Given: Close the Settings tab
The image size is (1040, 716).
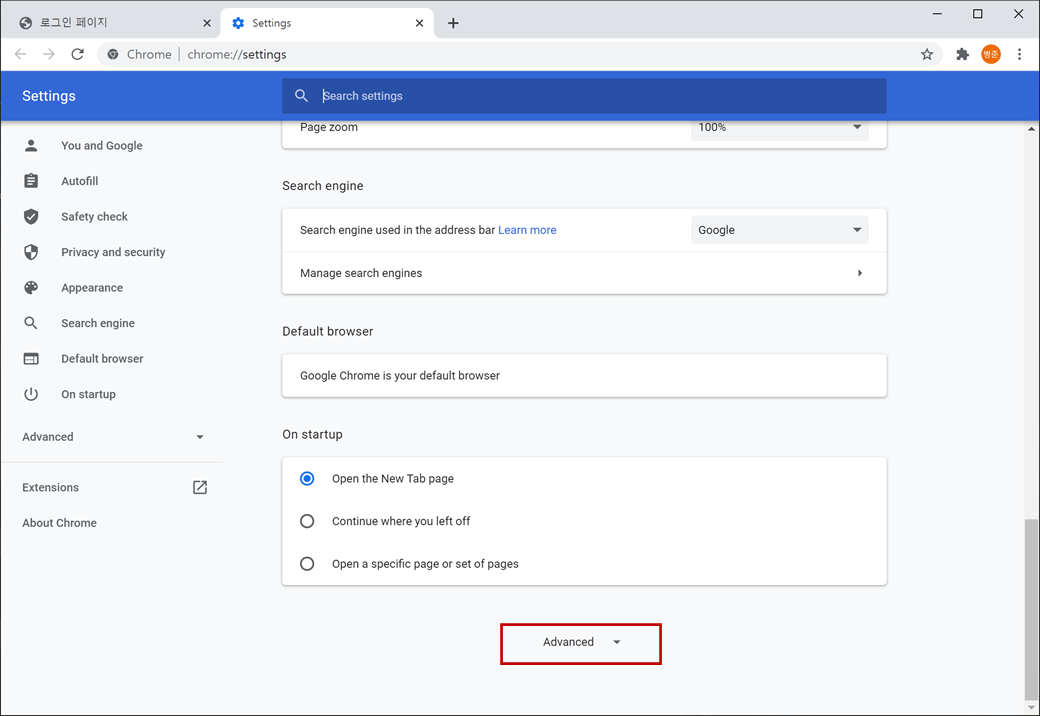Looking at the screenshot, I should click(419, 23).
